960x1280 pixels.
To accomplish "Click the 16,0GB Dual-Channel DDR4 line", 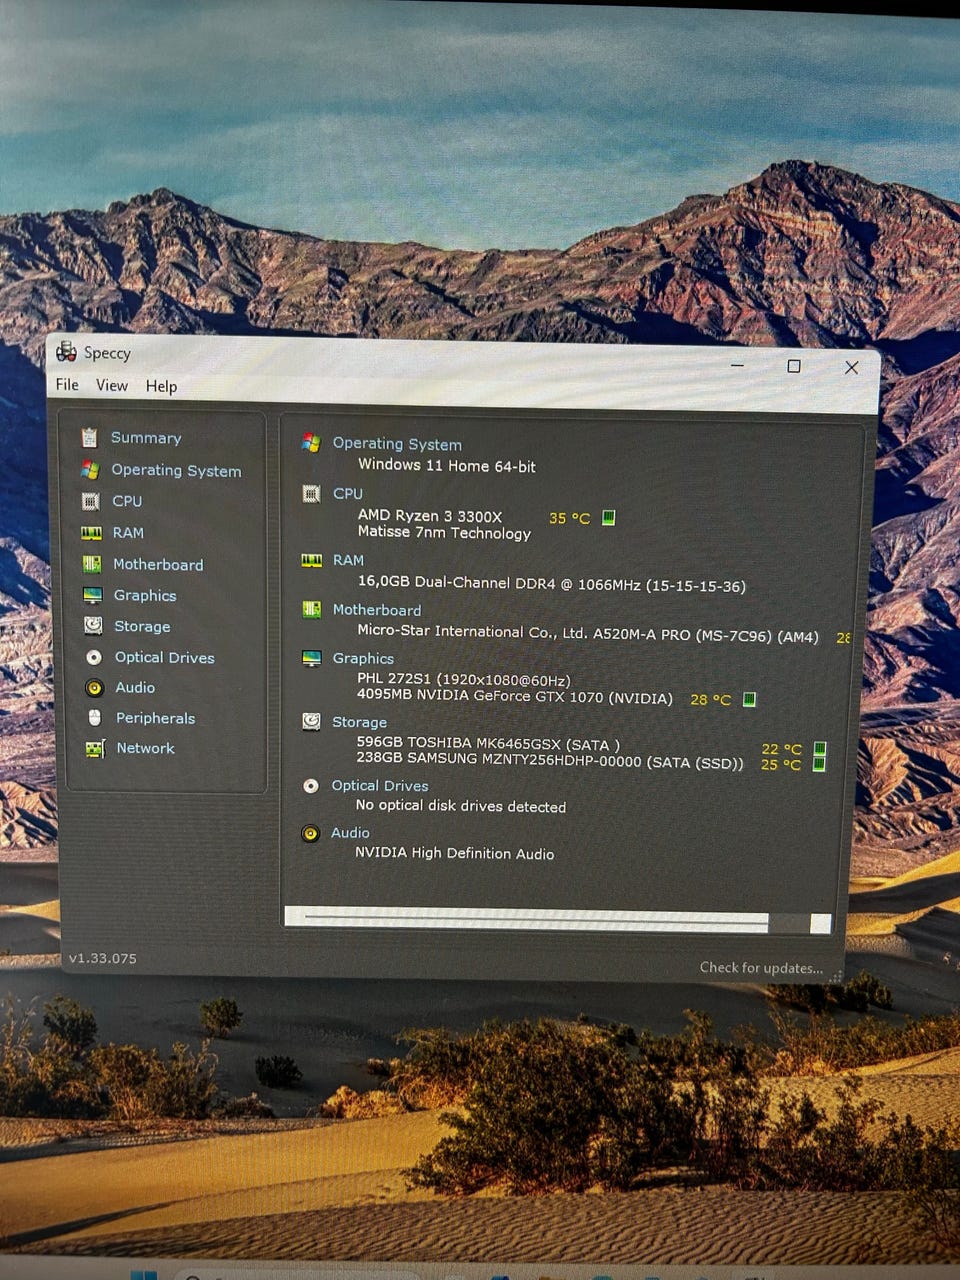I will tap(552, 584).
